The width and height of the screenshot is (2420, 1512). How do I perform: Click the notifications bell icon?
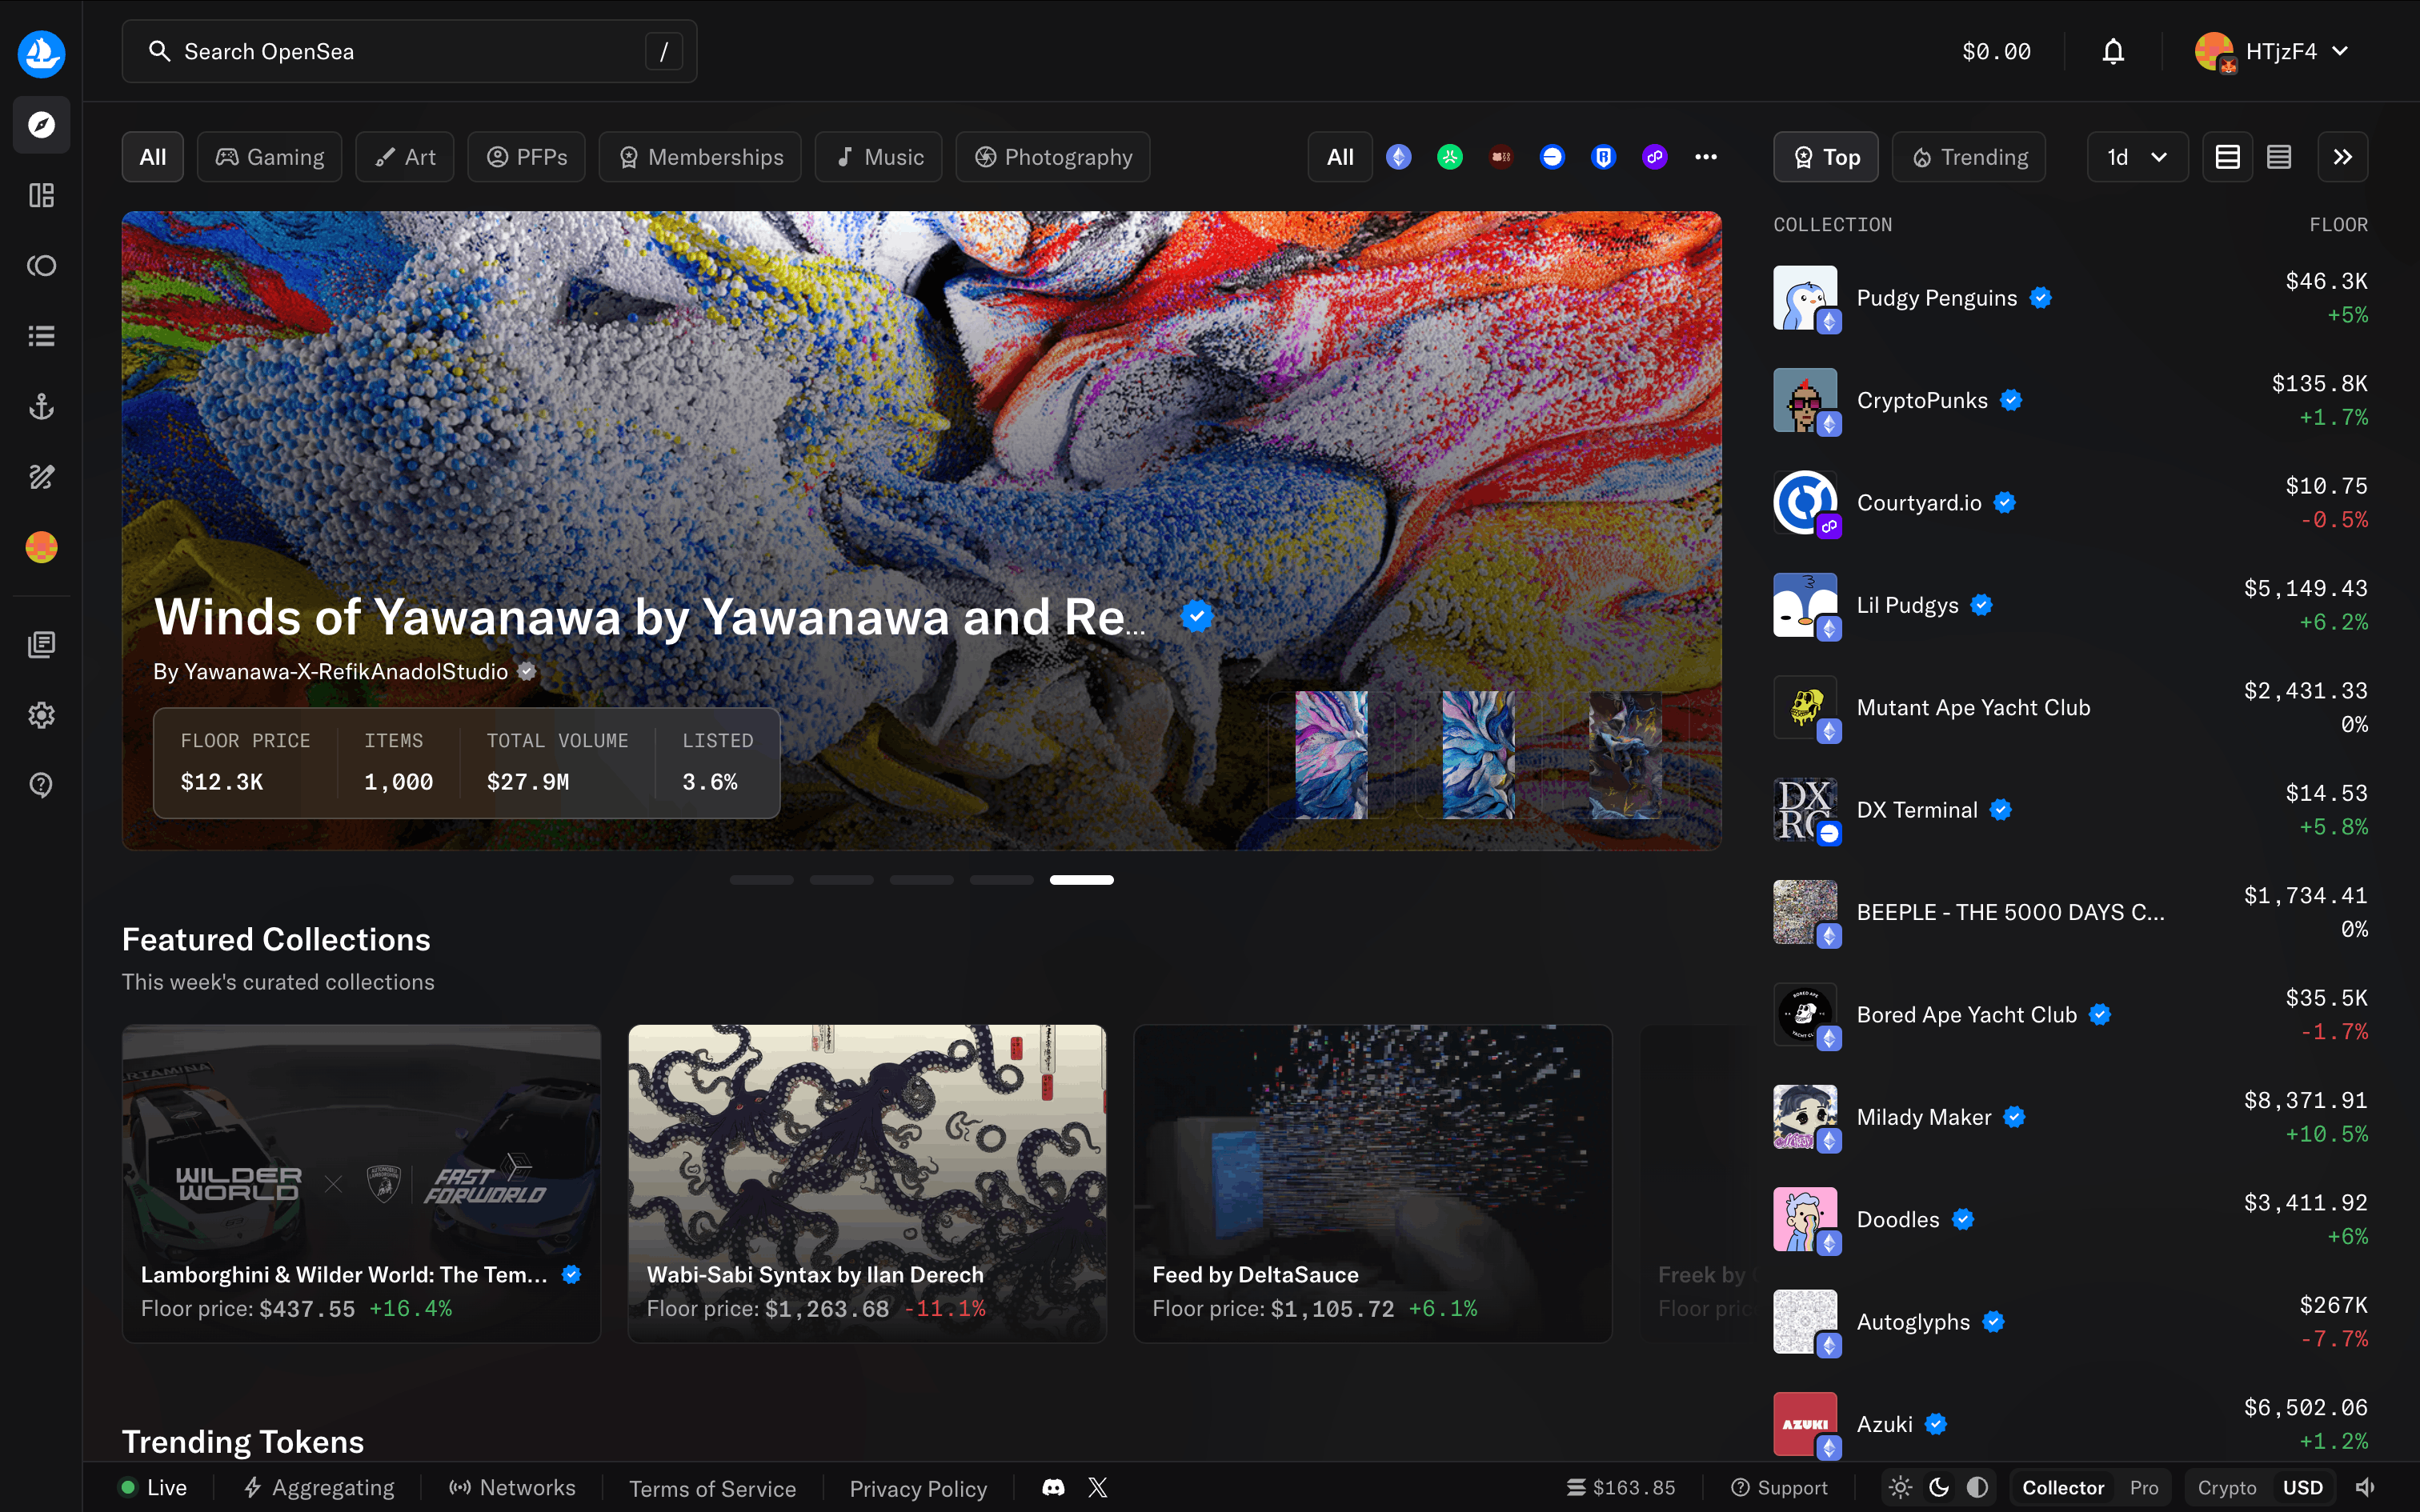click(x=2112, y=51)
